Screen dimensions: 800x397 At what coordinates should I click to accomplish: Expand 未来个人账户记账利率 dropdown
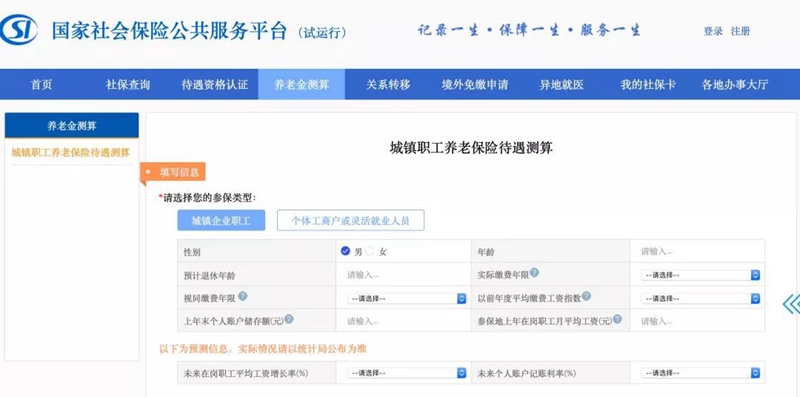[701, 373]
